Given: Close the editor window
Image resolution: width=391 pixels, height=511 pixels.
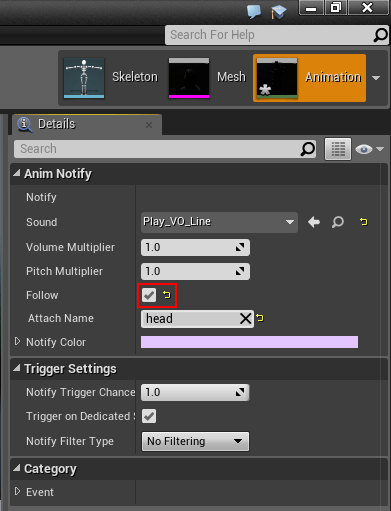Looking at the screenshot, I should coord(368,8).
